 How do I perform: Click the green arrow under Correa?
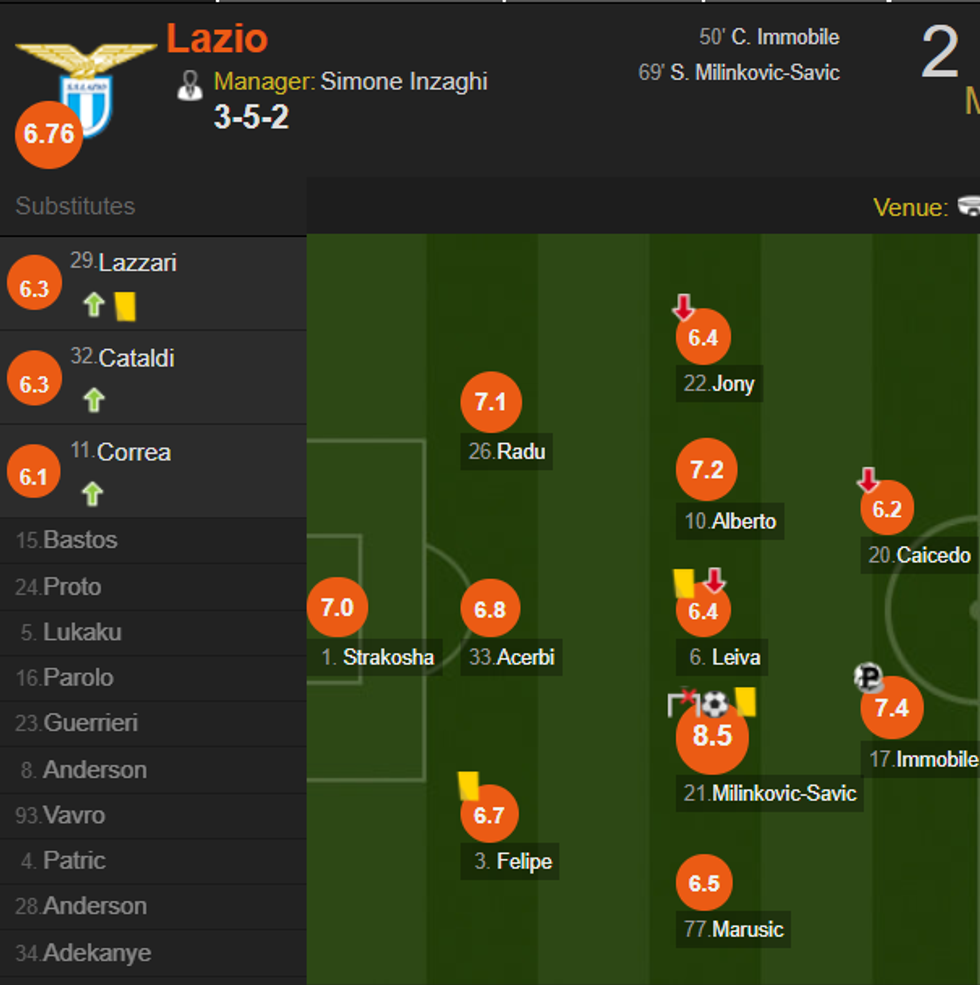(x=93, y=493)
